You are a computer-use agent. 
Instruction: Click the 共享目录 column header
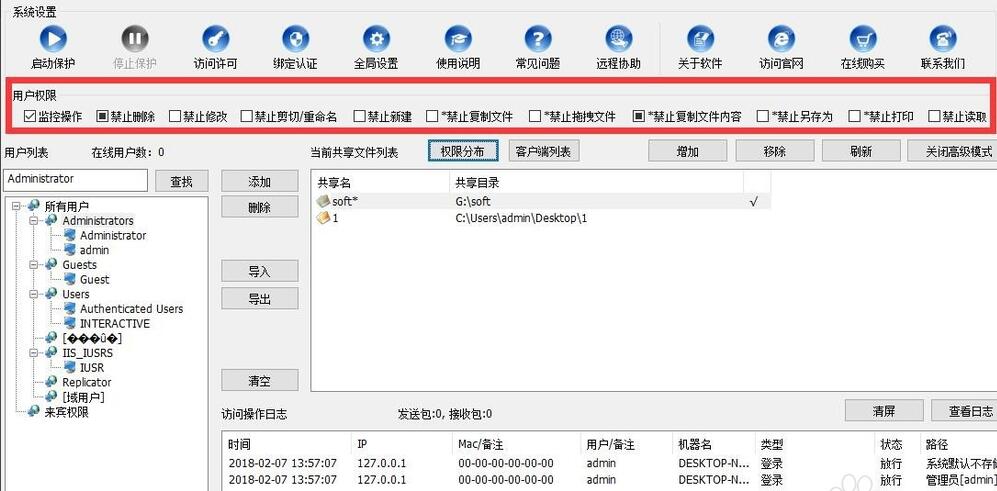tap(596, 183)
